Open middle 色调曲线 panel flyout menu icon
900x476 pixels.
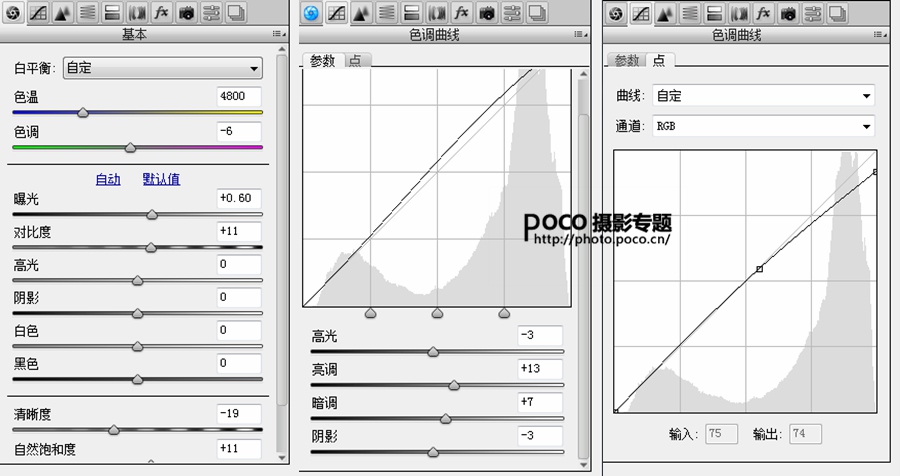click(x=580, y=34)
